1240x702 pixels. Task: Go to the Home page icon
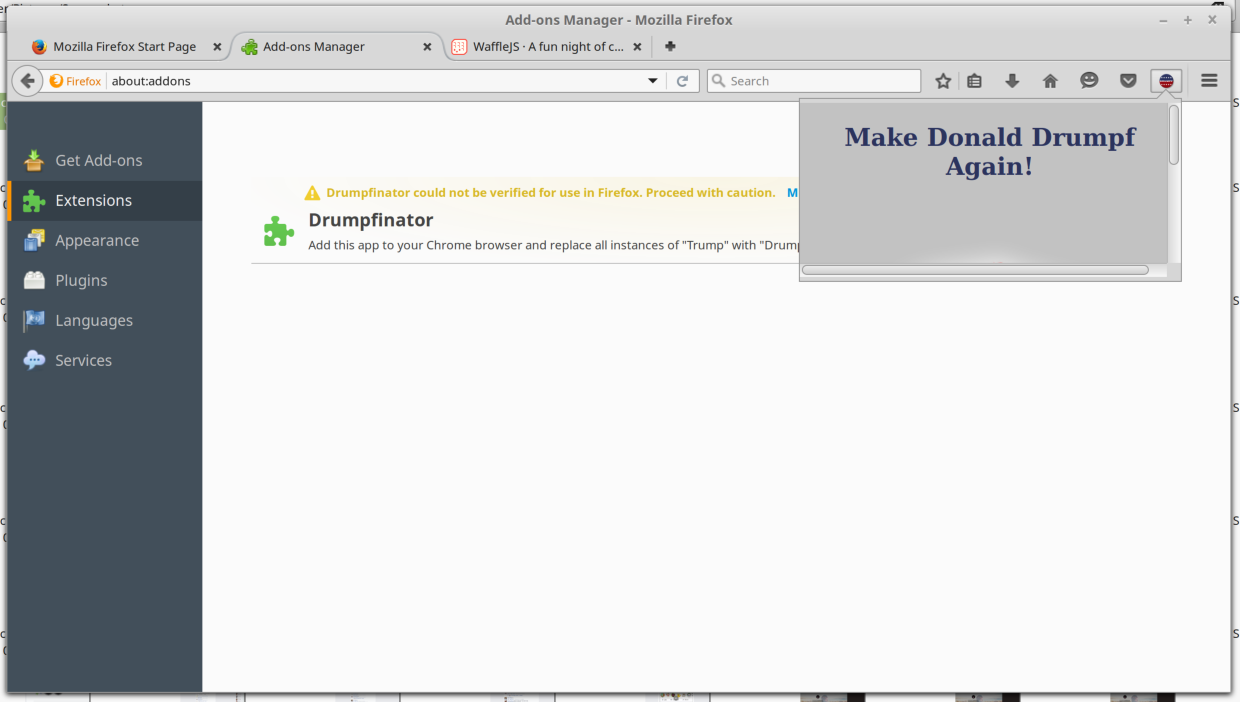coord(1050,81)
